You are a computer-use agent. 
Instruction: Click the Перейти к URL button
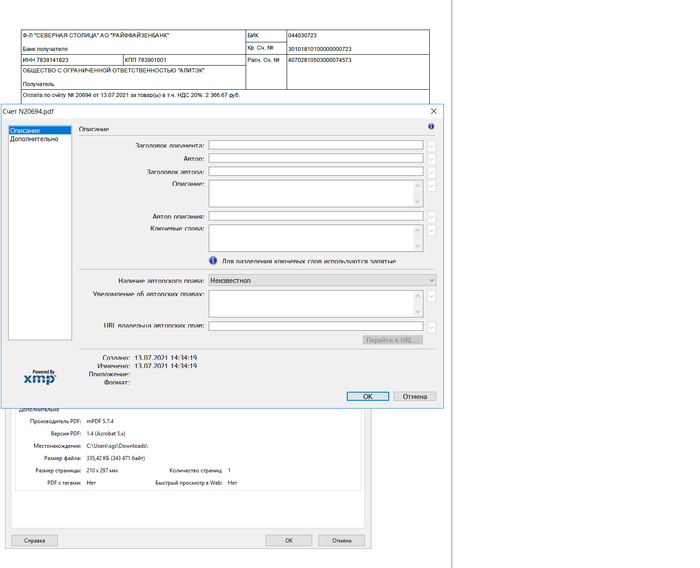click(393, 340)
